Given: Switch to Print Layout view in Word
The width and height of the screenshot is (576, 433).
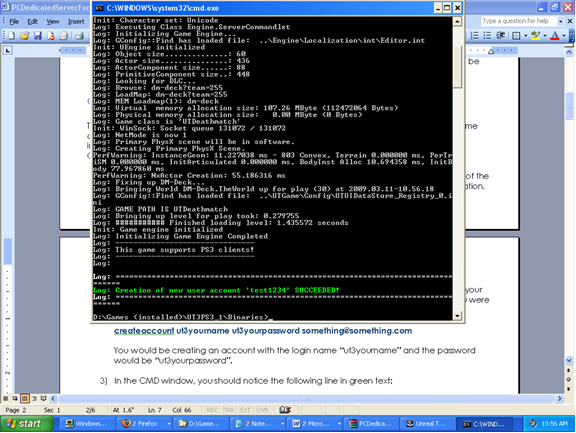Looking at the screenshot, I should pos(25,398).
